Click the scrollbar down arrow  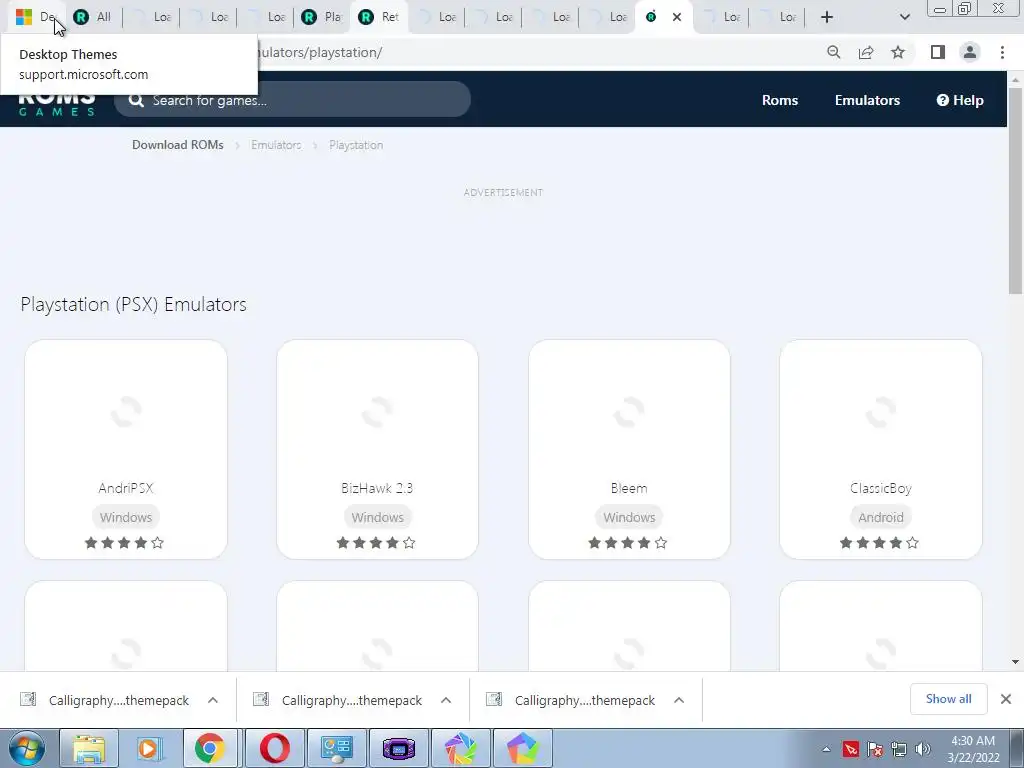coord(1015,662)
